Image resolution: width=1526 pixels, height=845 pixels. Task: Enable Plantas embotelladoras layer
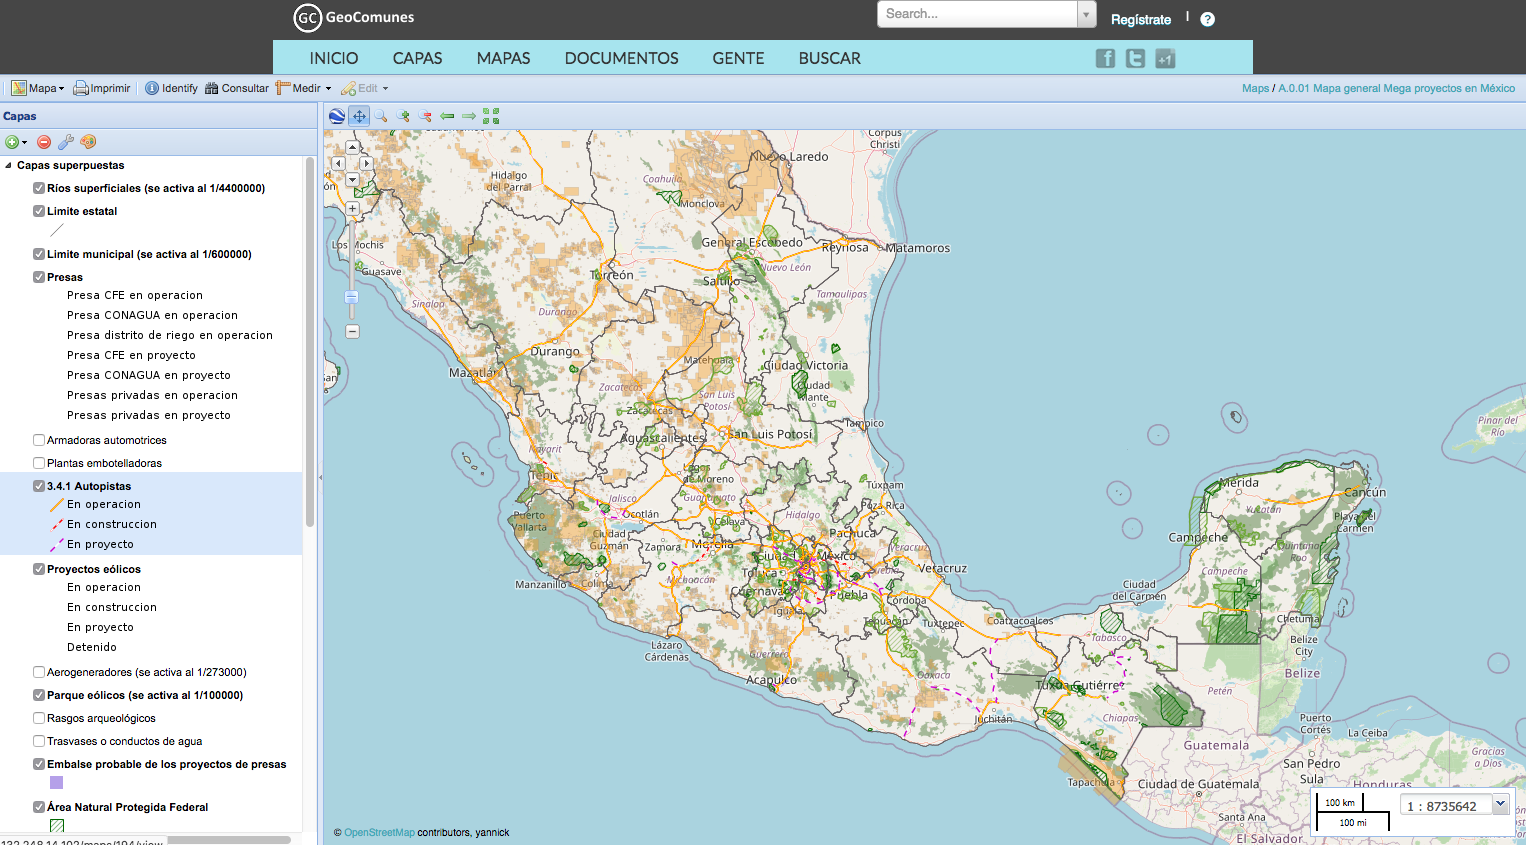(39, 463)
